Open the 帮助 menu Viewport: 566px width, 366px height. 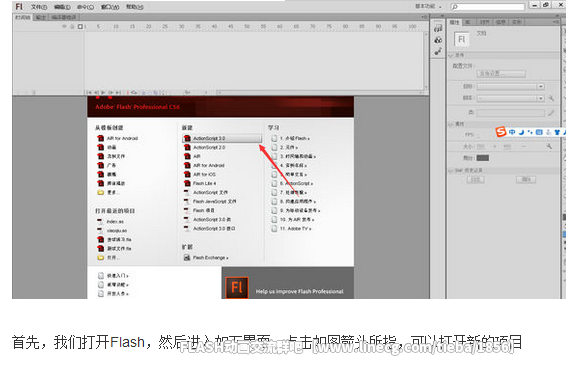coord(135,7)
